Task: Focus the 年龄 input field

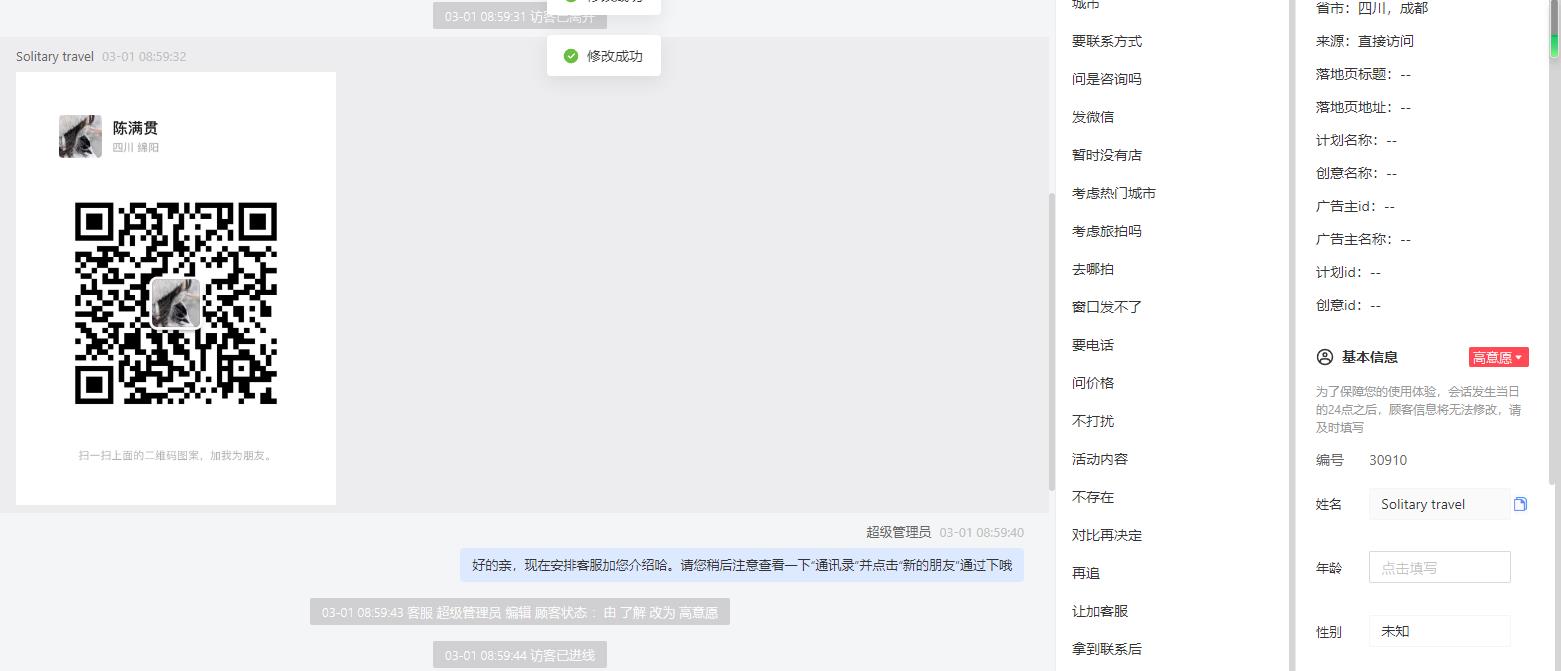Action: click(1439, 567)
